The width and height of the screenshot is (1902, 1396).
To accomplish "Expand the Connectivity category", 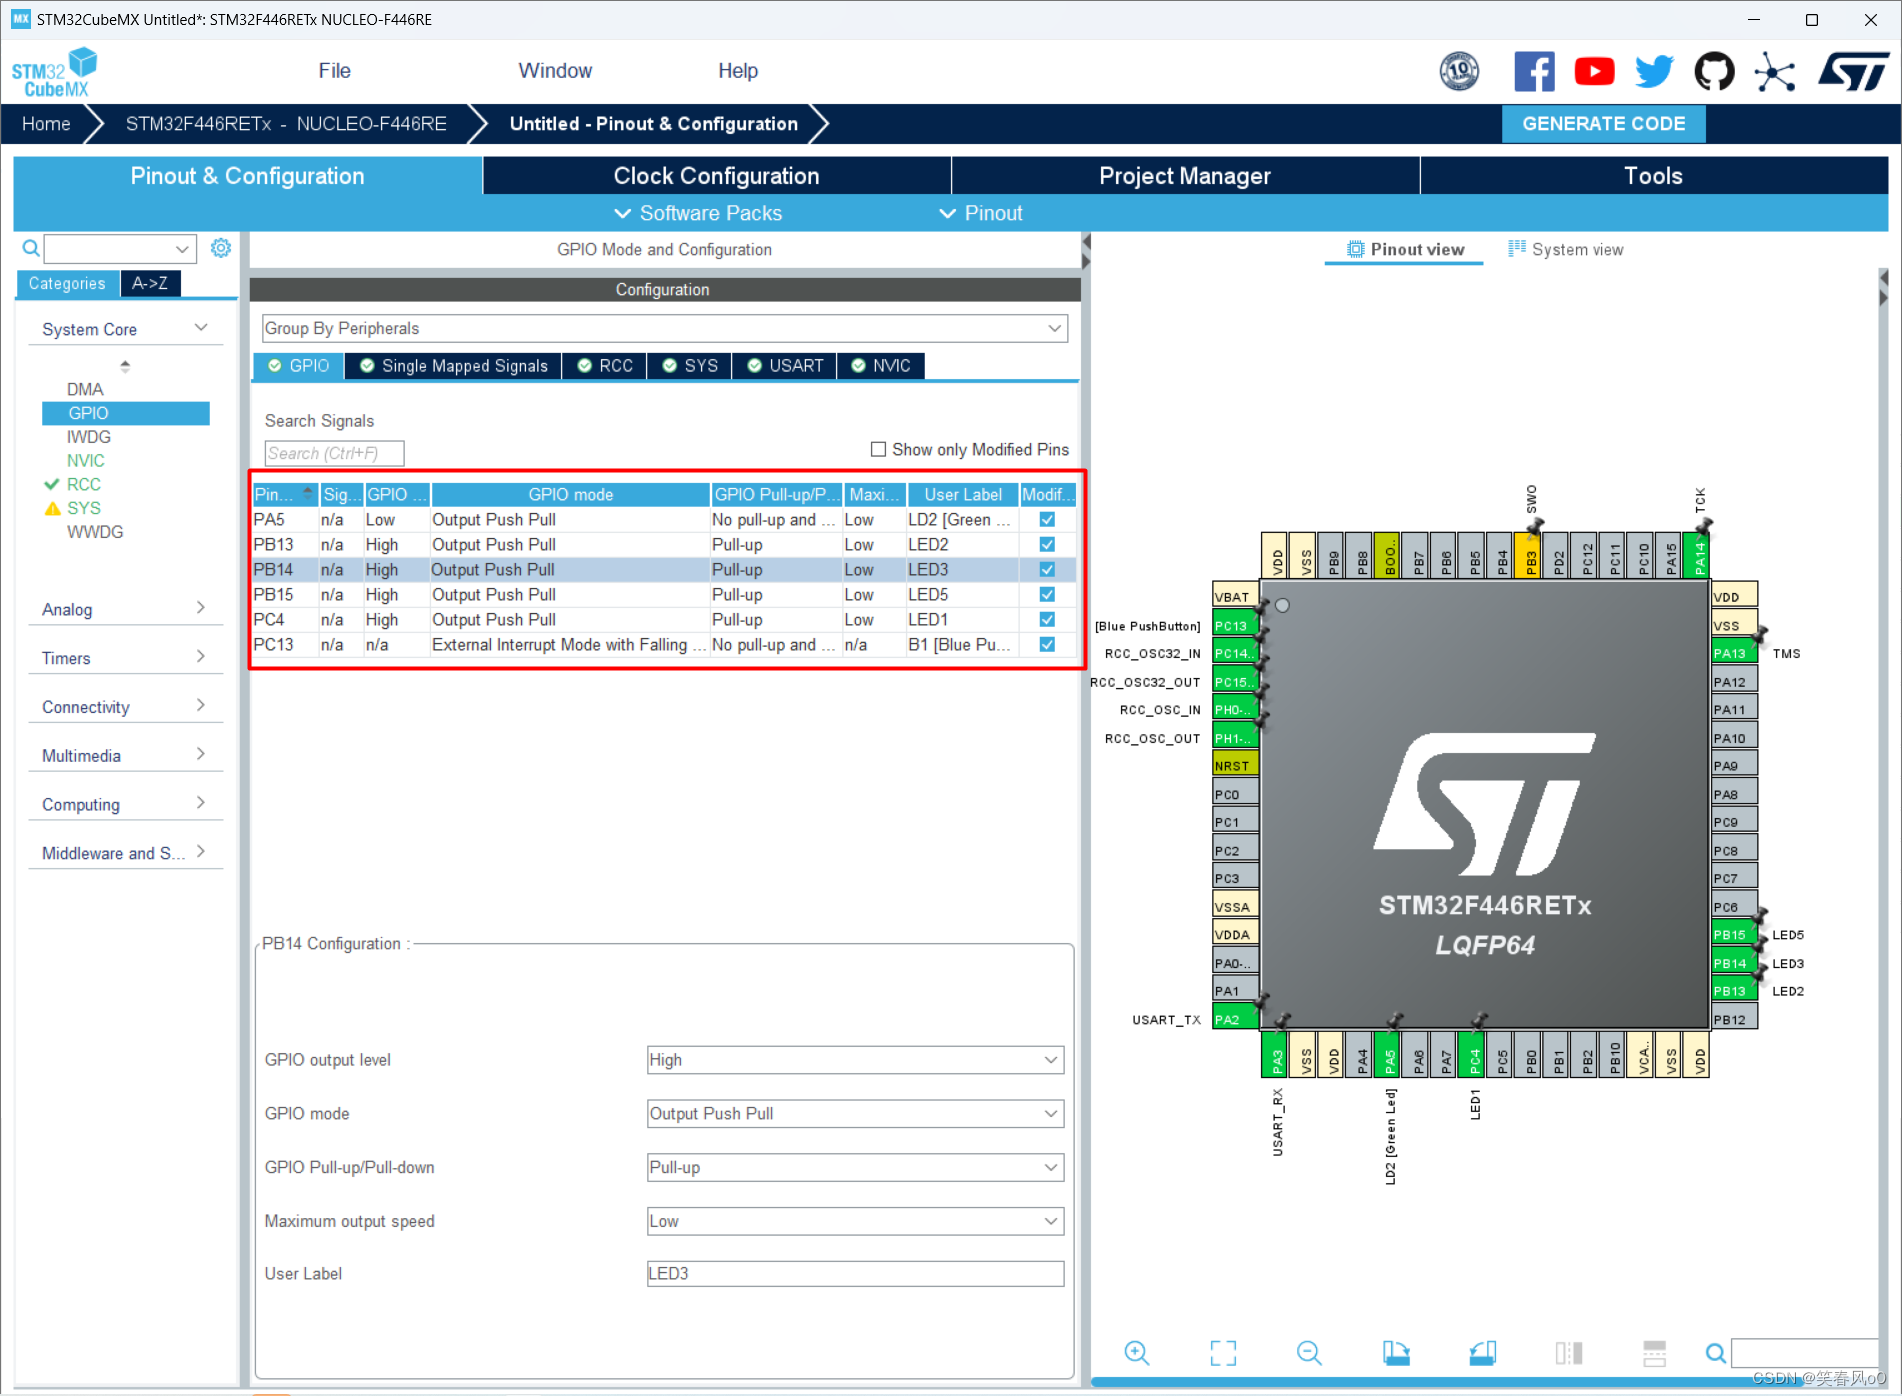I will [124, 707].
